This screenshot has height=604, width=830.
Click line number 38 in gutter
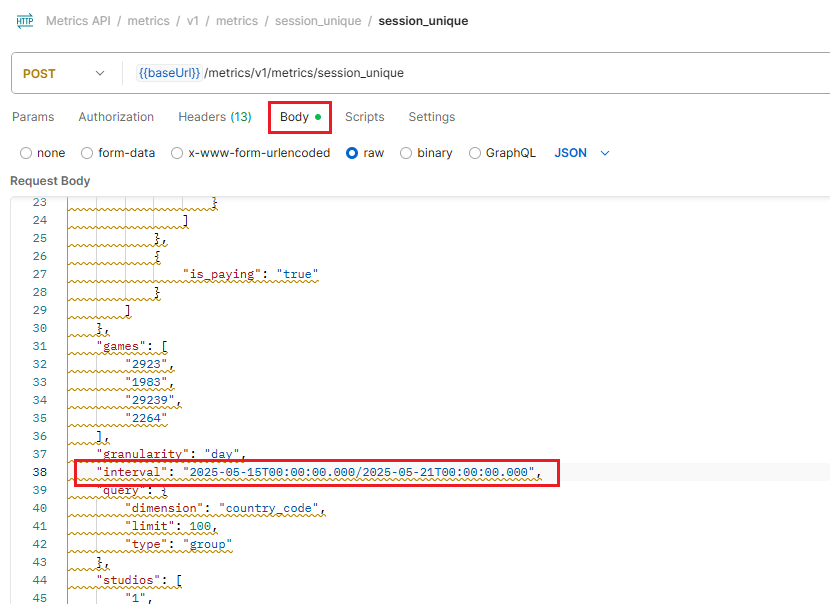click(40, 472)
